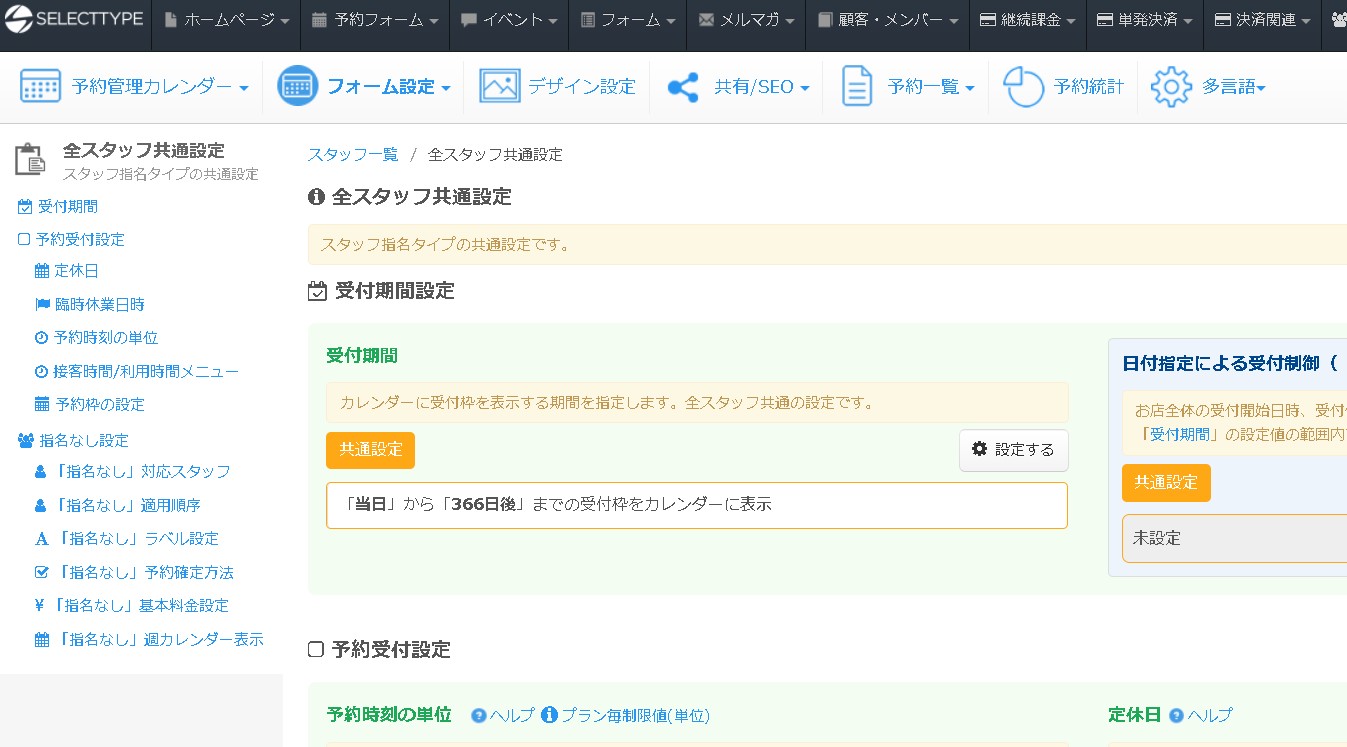Screen dimensions: 1347x747
Task: Open デザイン設定 via its image icon
Action: [x=502, y=86]
